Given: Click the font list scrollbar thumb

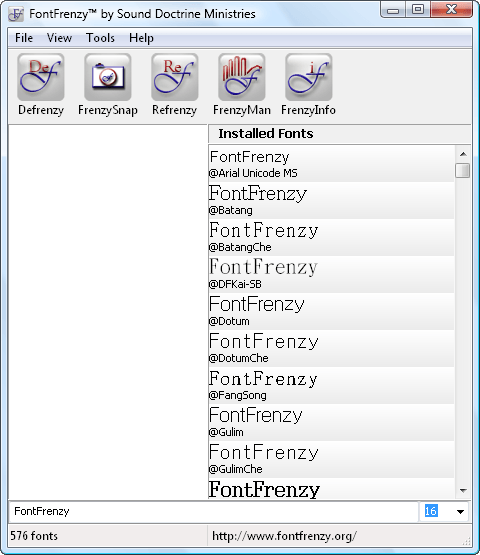Looking at the screenshot, I should tap(463, 170).
